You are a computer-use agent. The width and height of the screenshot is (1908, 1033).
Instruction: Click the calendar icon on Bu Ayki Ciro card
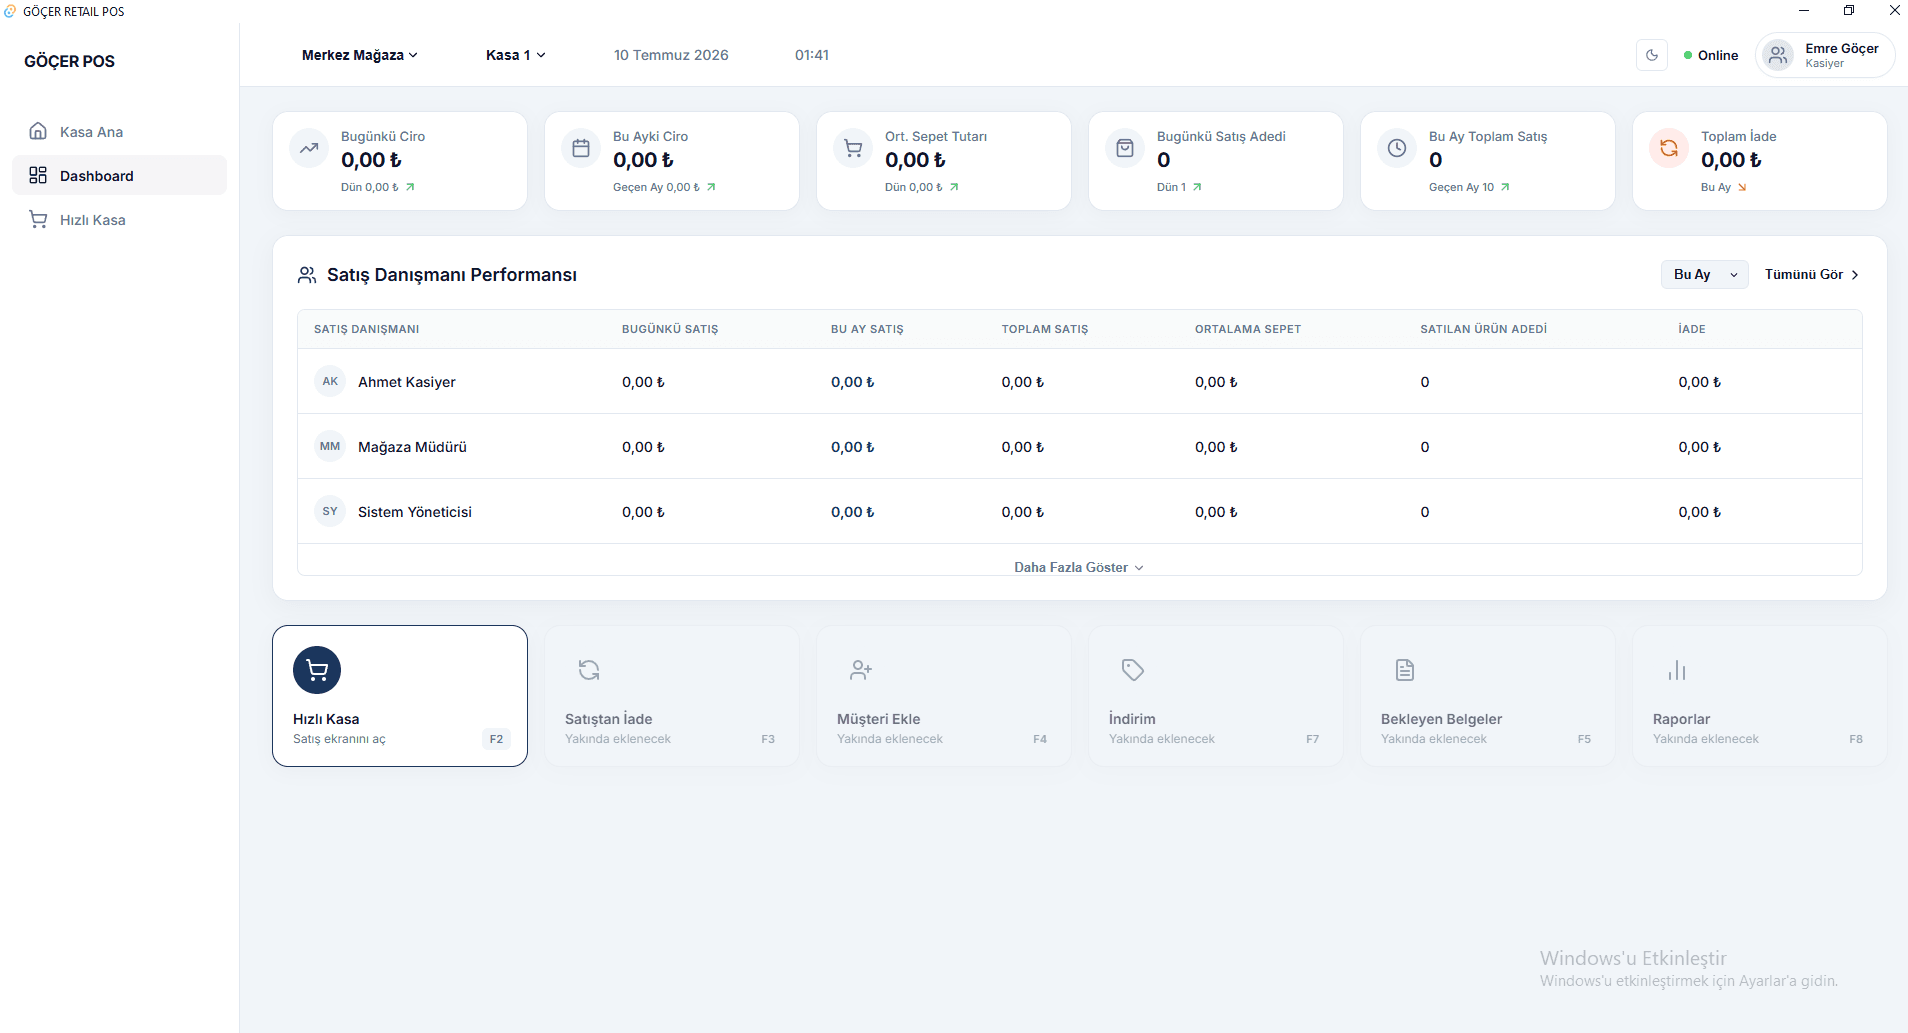click(581, 148)
